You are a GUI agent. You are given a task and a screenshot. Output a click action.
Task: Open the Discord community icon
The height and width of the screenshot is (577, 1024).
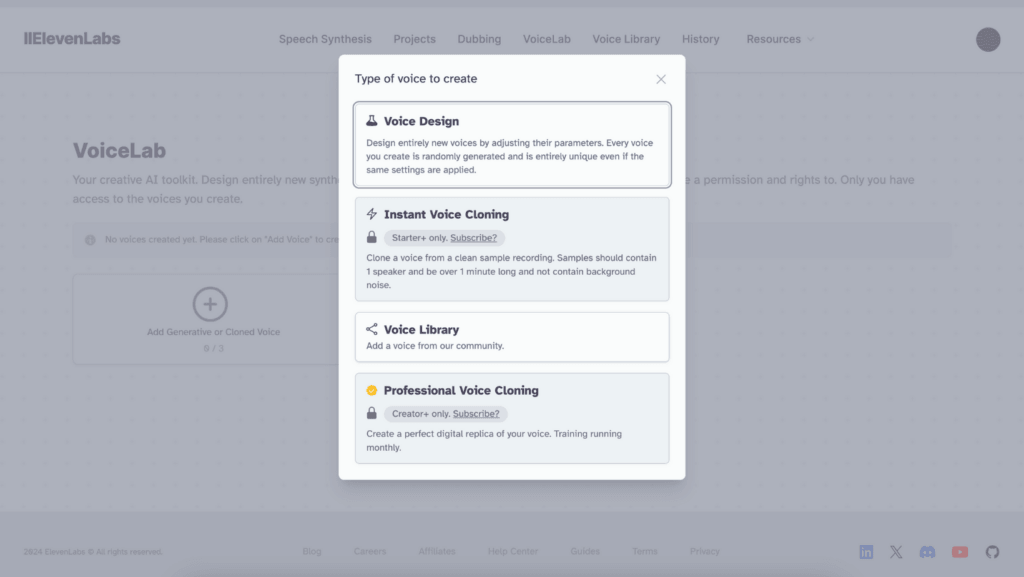927,551
